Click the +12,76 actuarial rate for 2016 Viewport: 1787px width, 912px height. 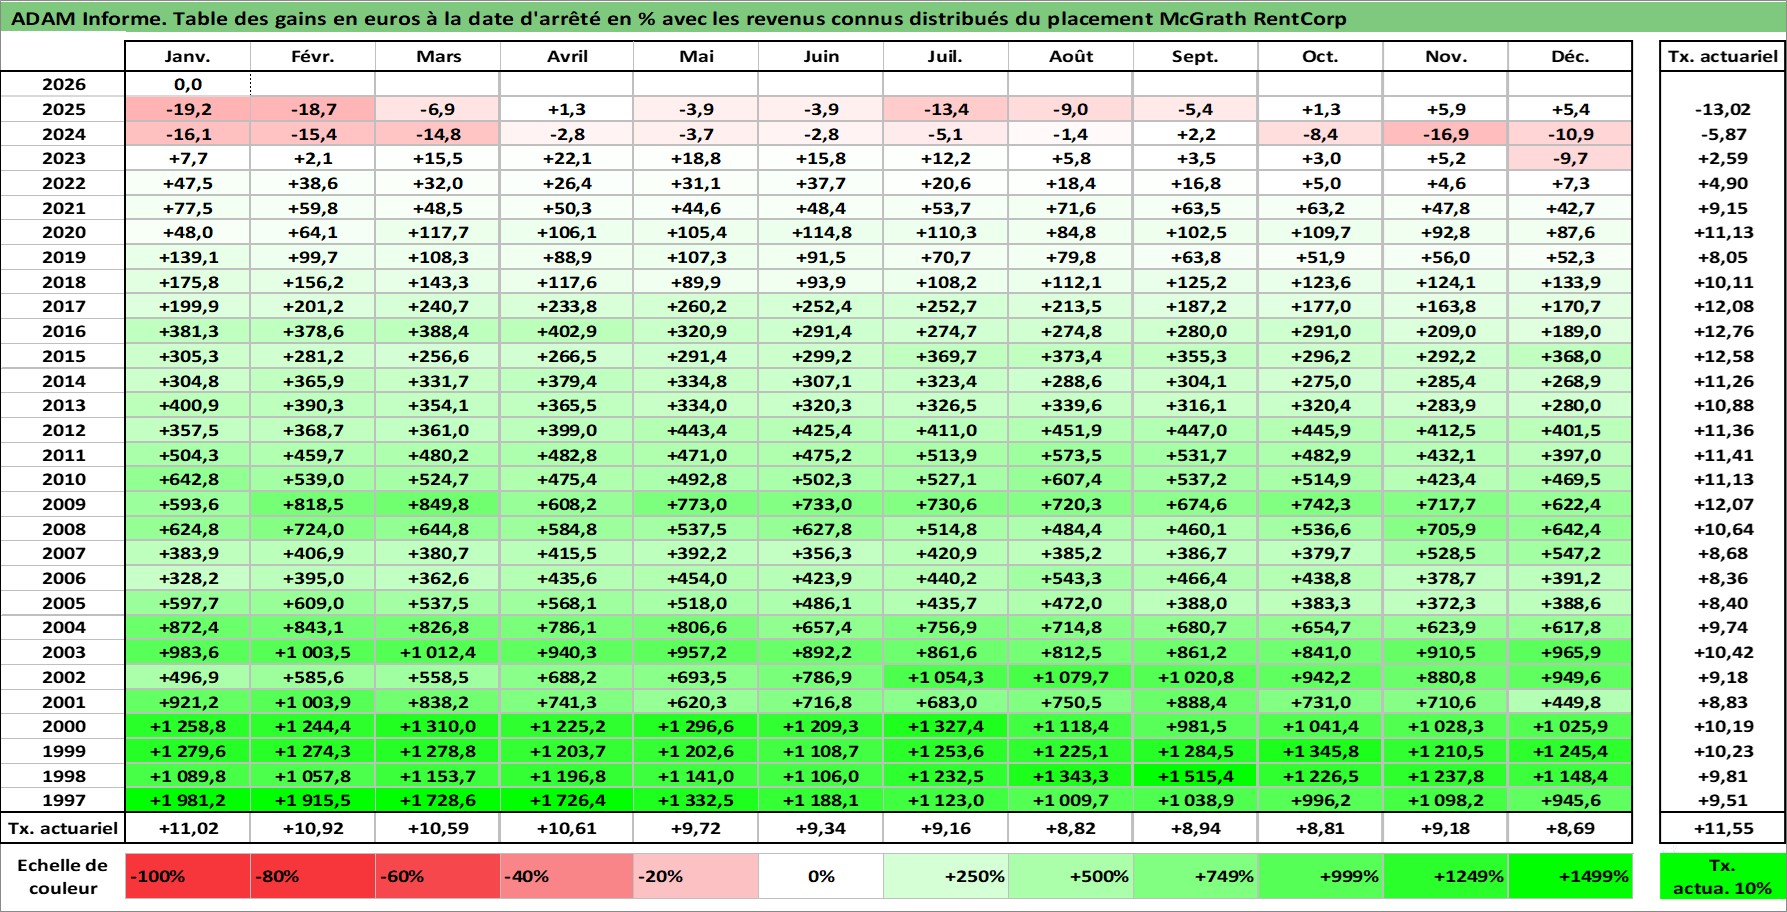[1722, 331]
